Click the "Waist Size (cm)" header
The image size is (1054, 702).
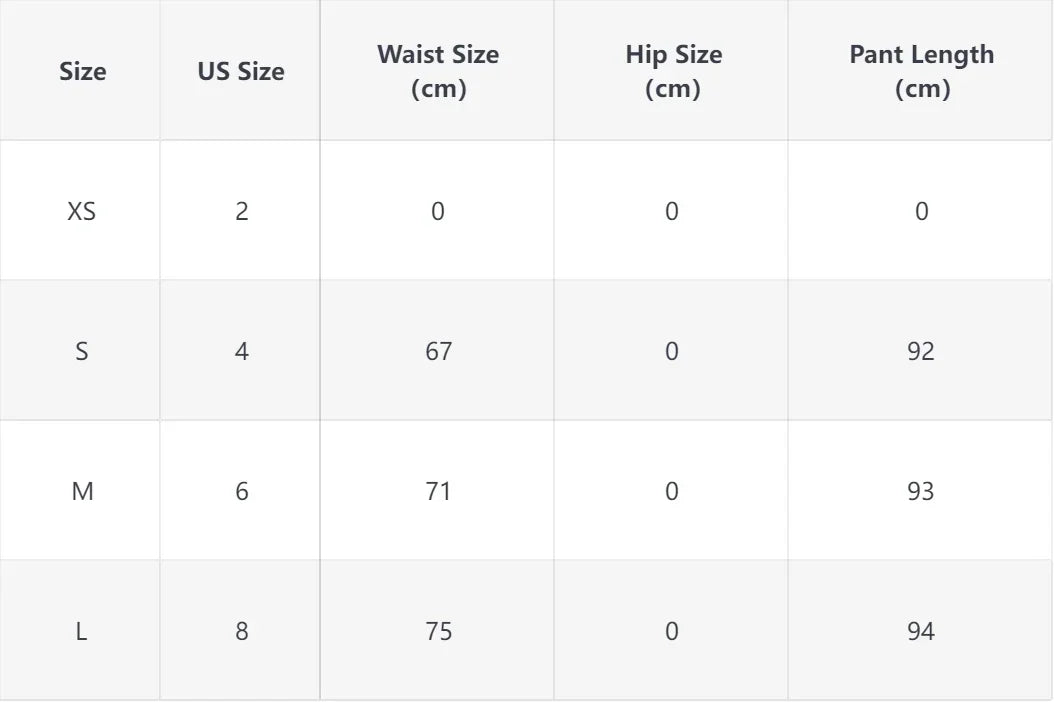(x=438, y=71)
